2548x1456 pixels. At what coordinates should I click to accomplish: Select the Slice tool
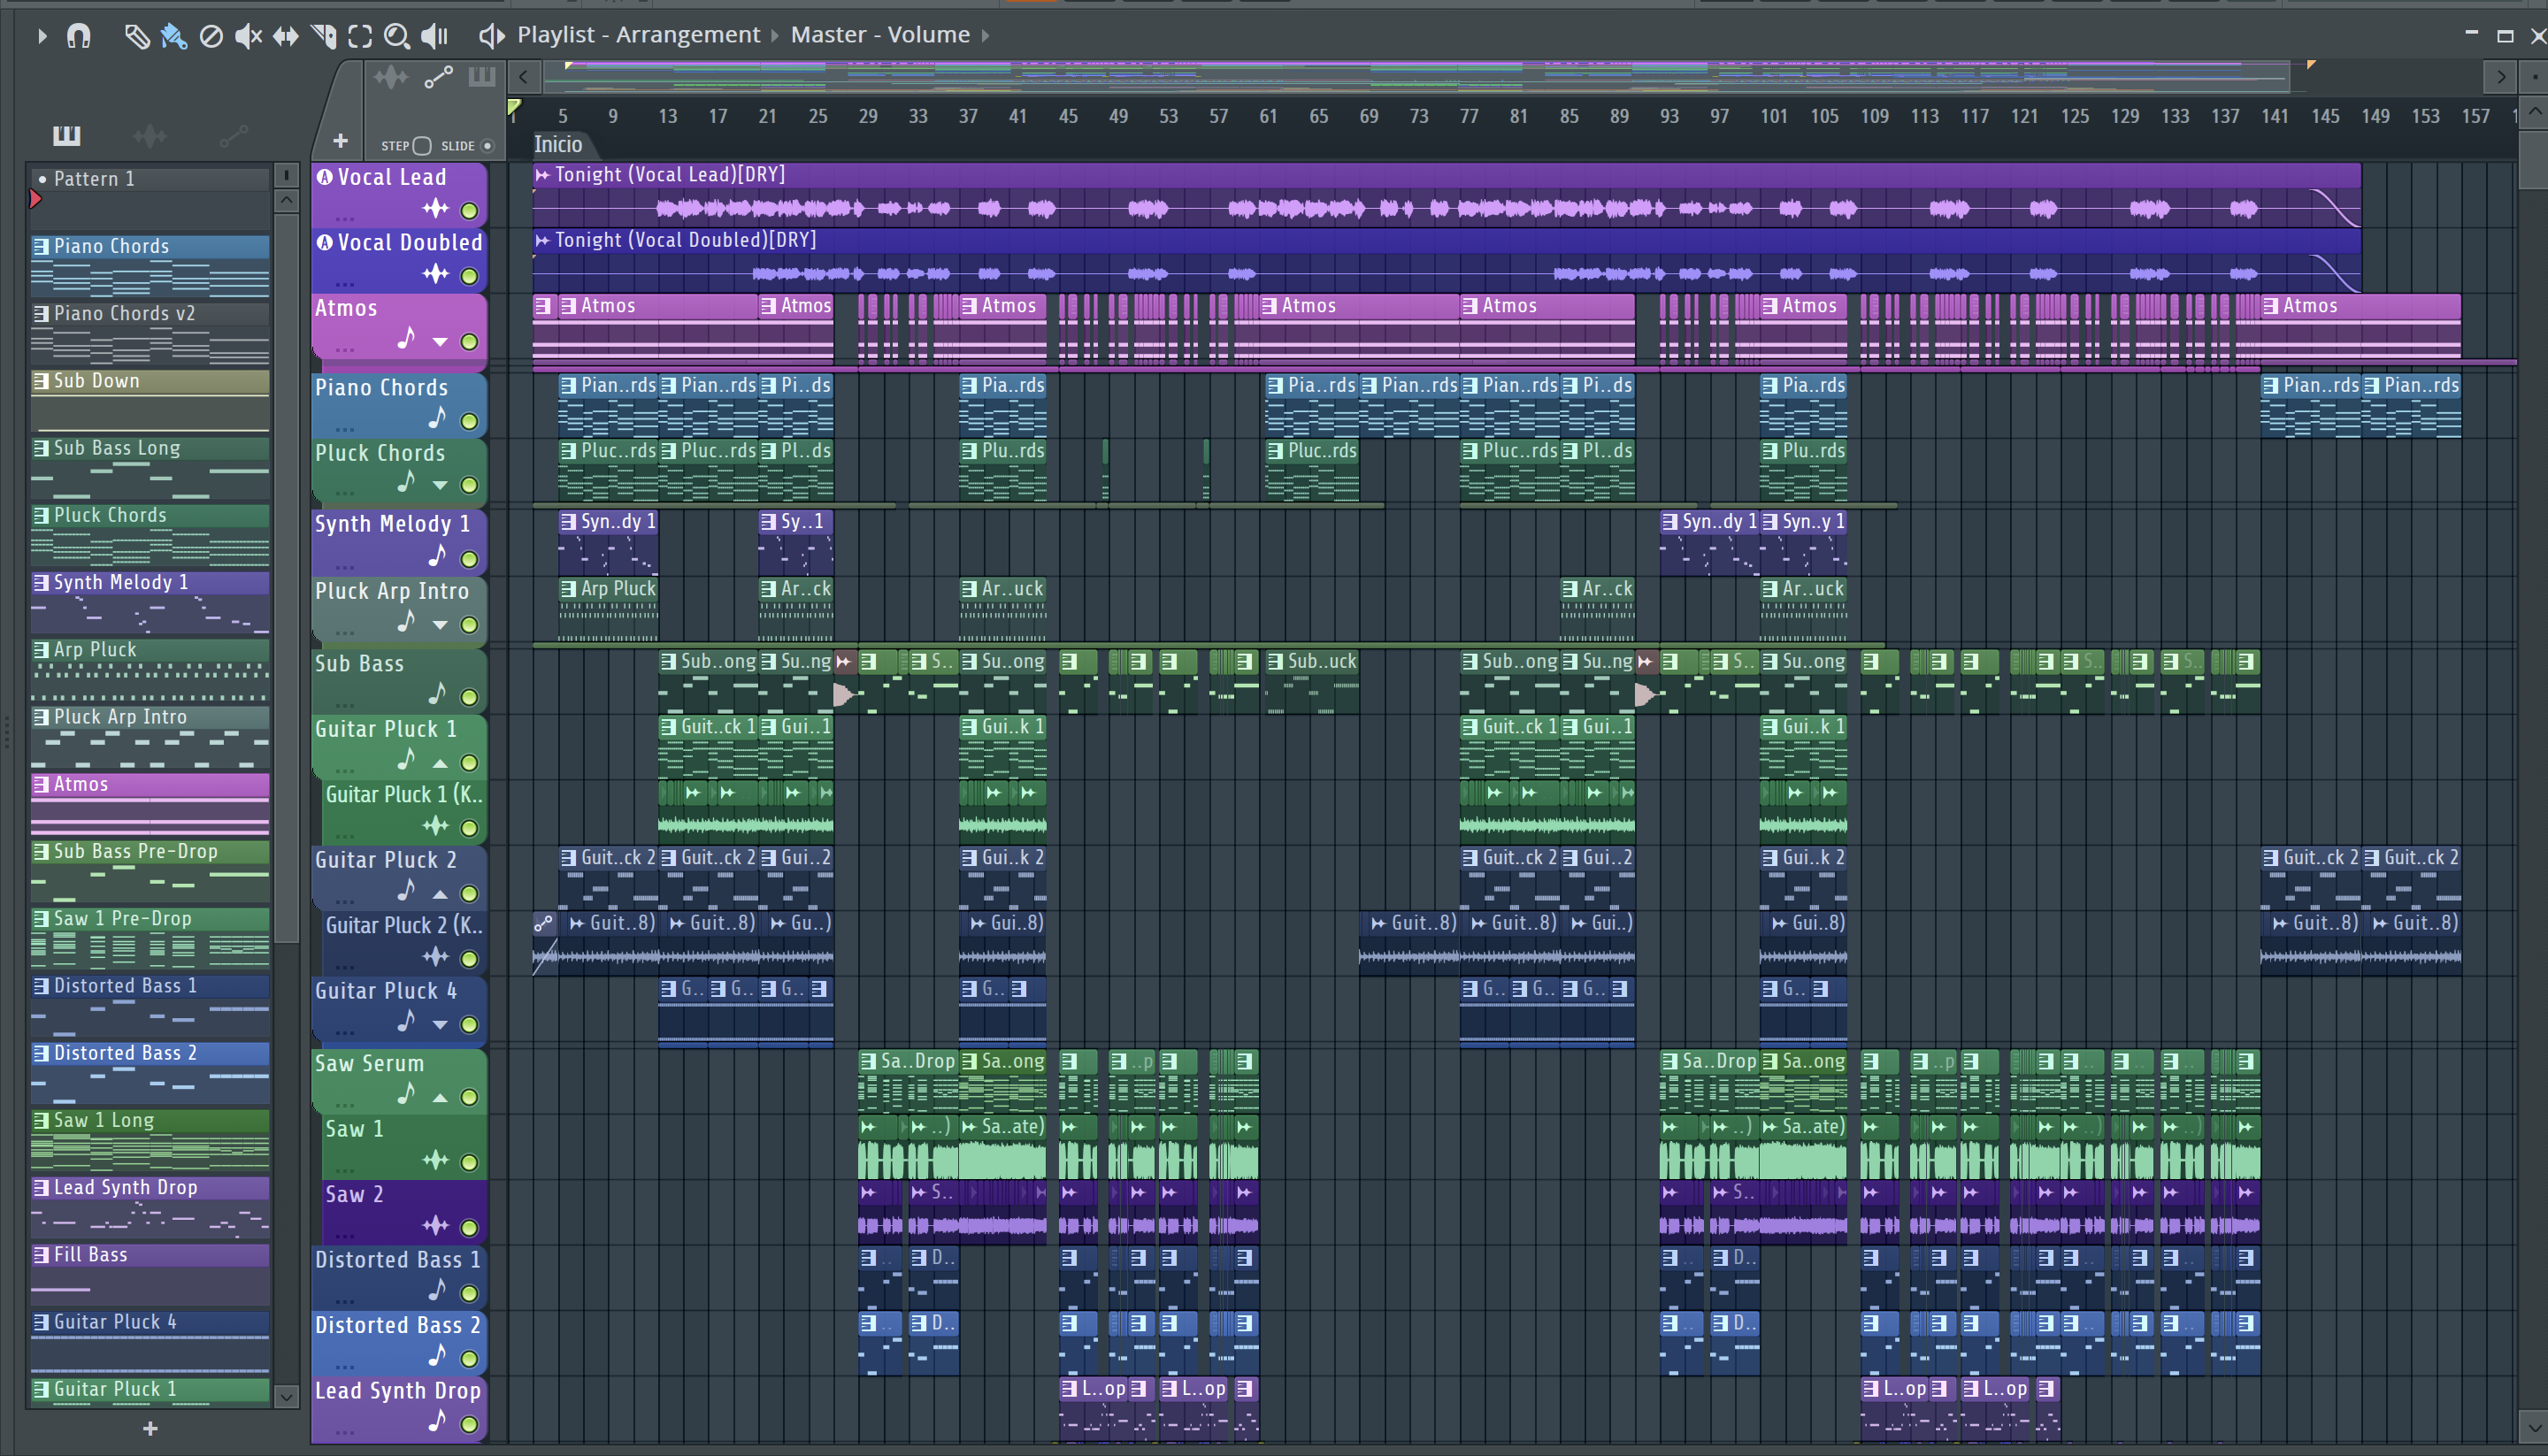(x=323, y=37)
